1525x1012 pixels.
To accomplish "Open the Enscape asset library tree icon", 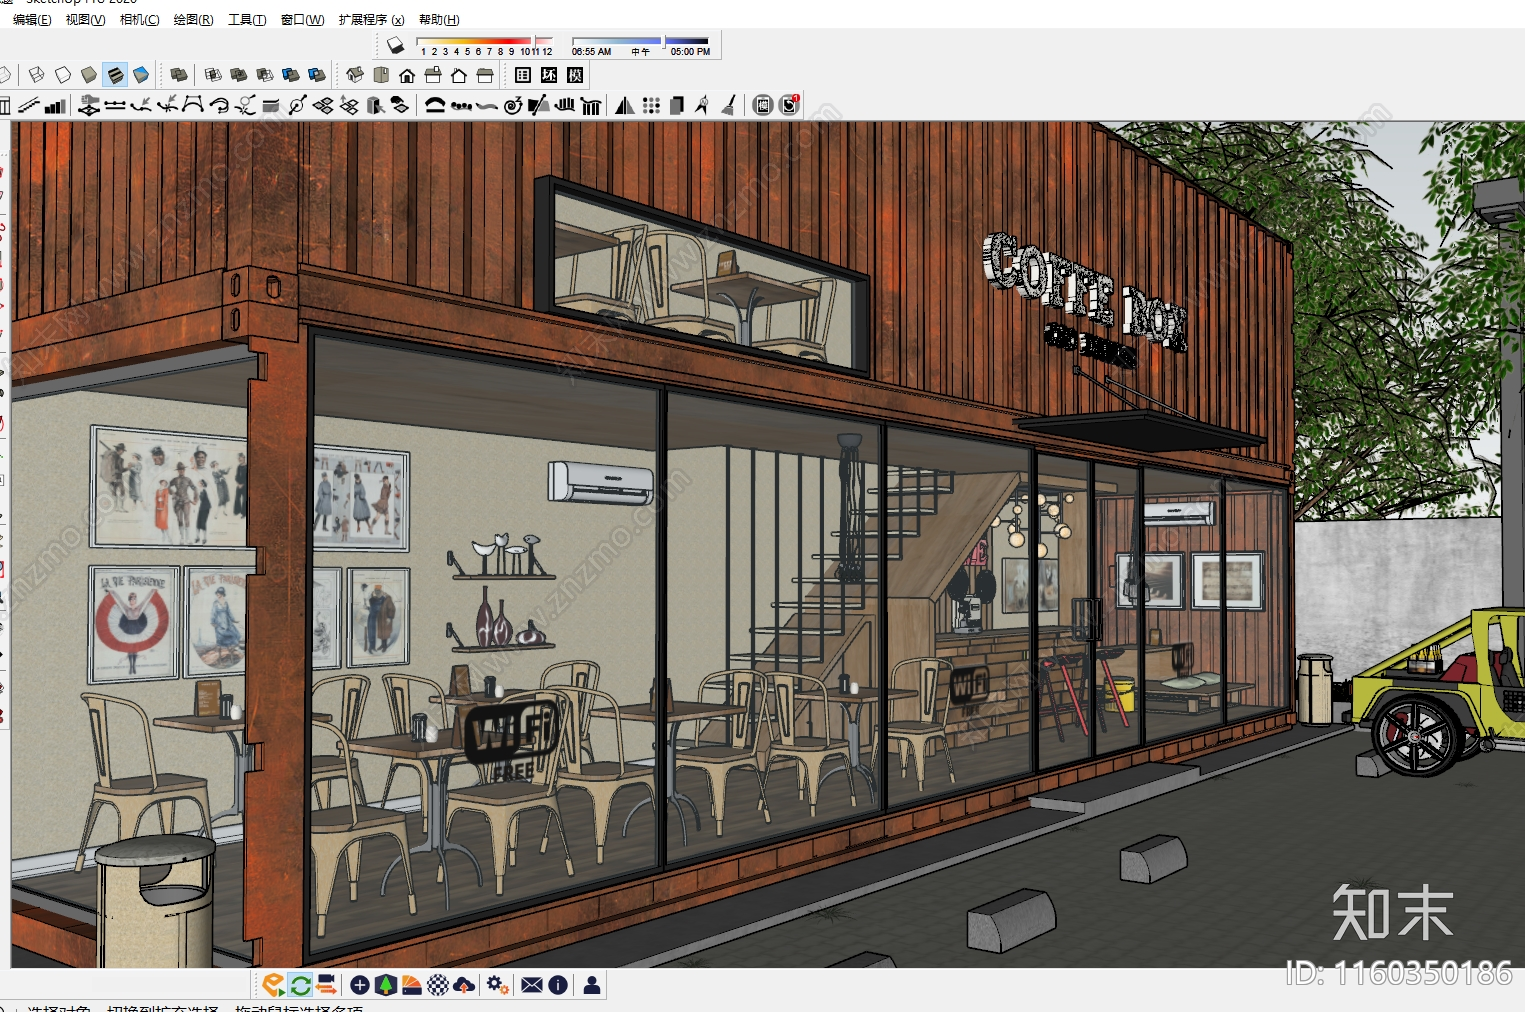I will coord(386,985).
